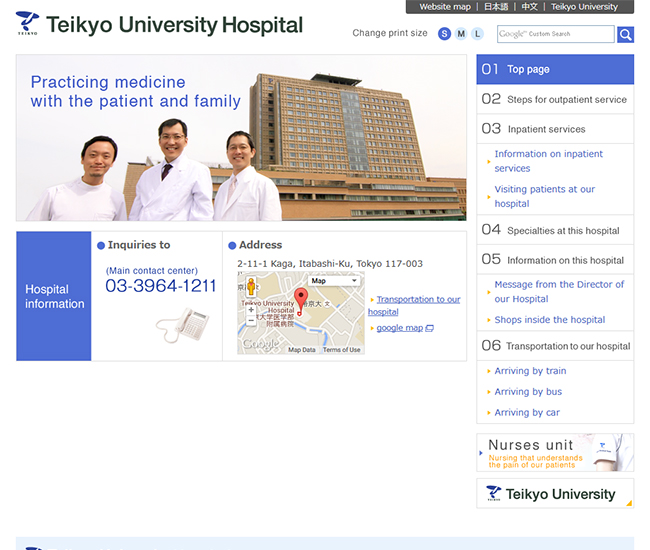The image size is (650, 550).
Task: Open the Map type dropdown on the map
Action: click(x=334, y=281)
